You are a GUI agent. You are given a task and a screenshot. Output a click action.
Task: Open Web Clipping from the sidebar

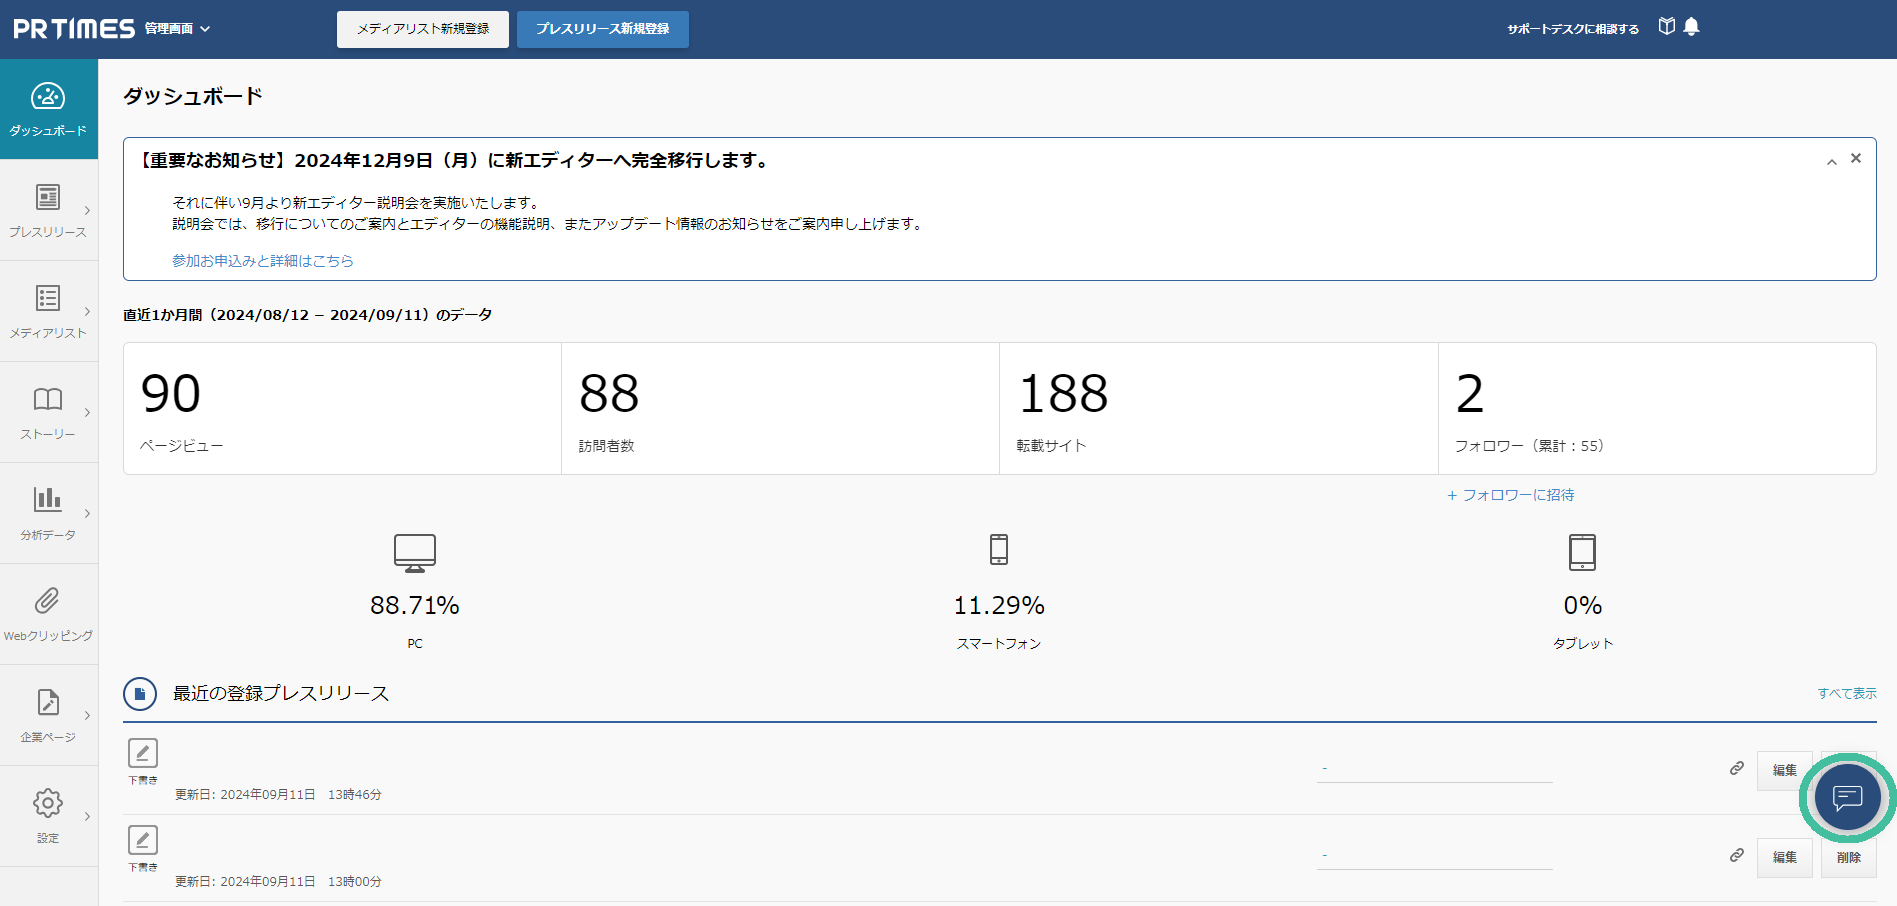48,613
